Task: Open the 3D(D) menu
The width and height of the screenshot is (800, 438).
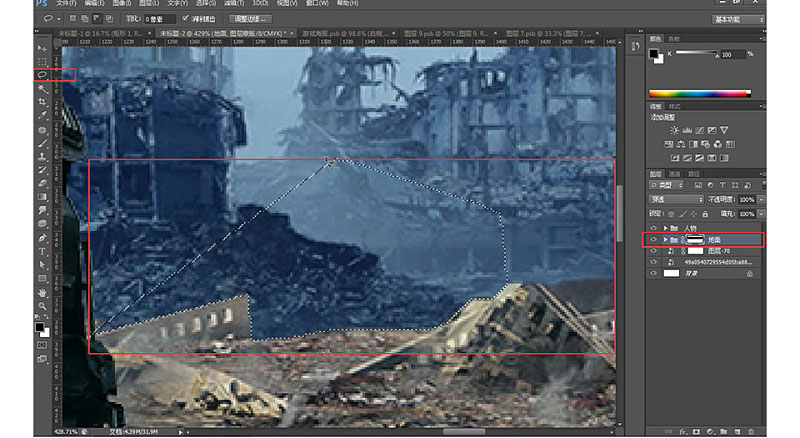Action: 260,3
